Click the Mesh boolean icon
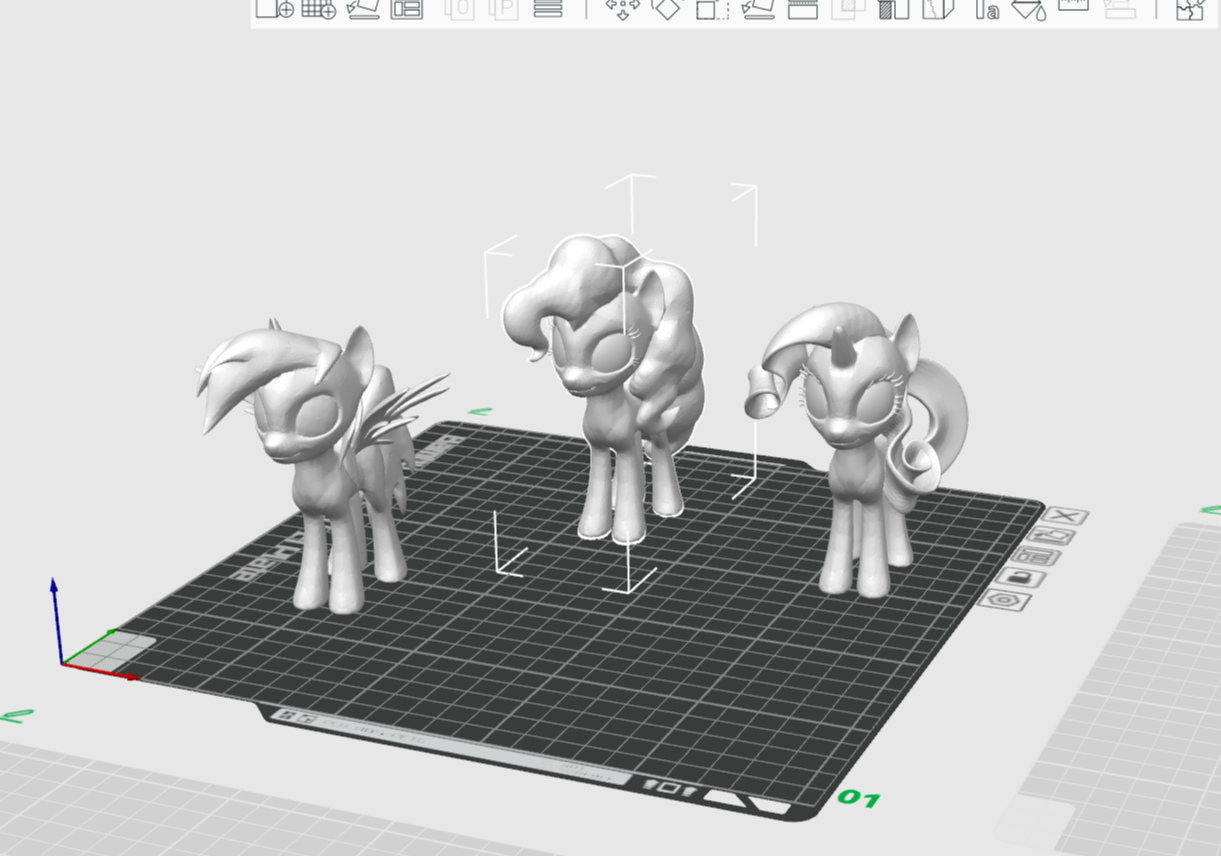The height and width of the screenshot is (856, 1221). 849,9
